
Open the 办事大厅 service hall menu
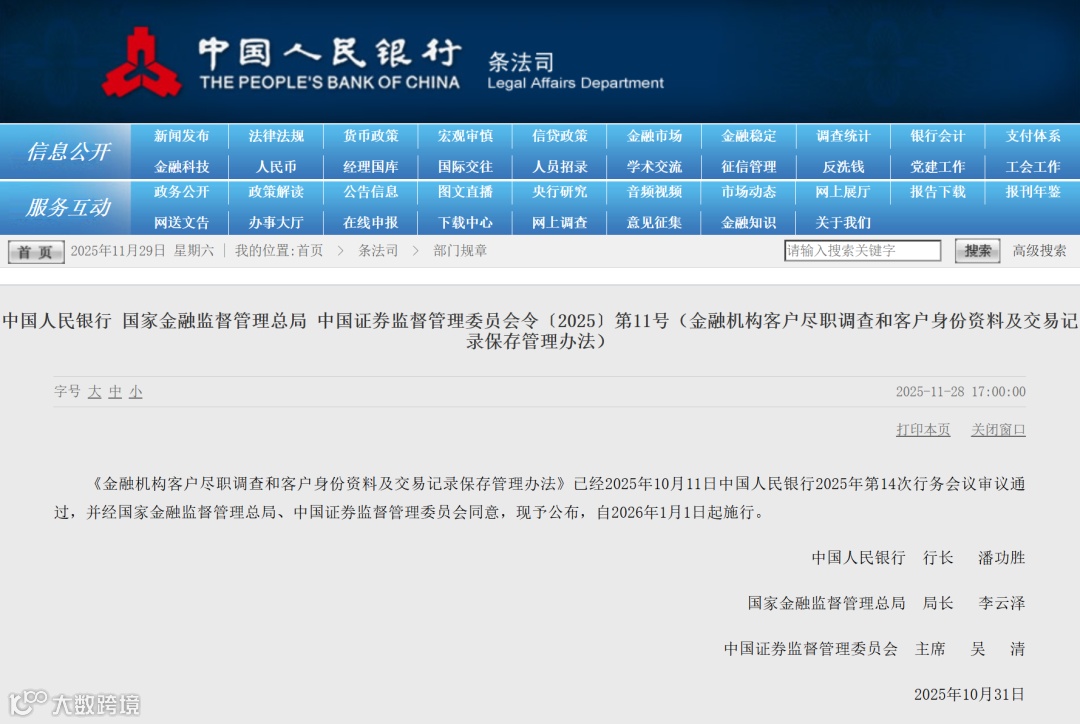pyautogui.click(x=275, y=221)
